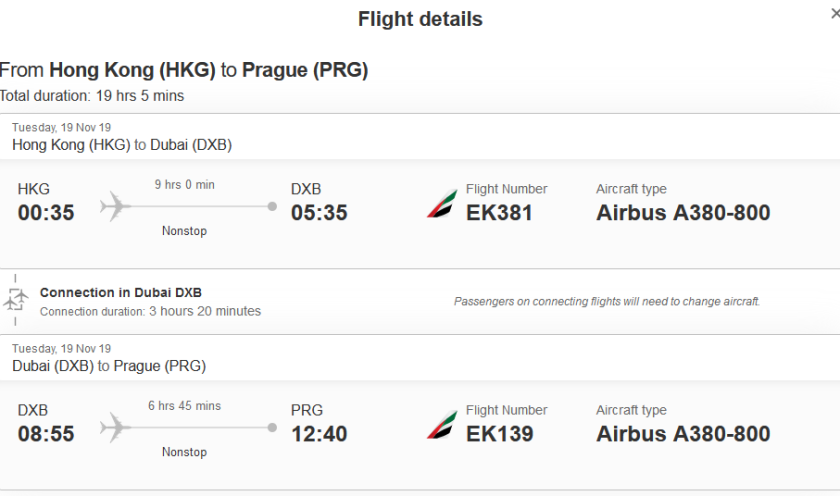The image size is (840, 496).
Task: Click the Hong Kong (HKG) to Dubai (DXB) heading
Action: coord(122,145)
